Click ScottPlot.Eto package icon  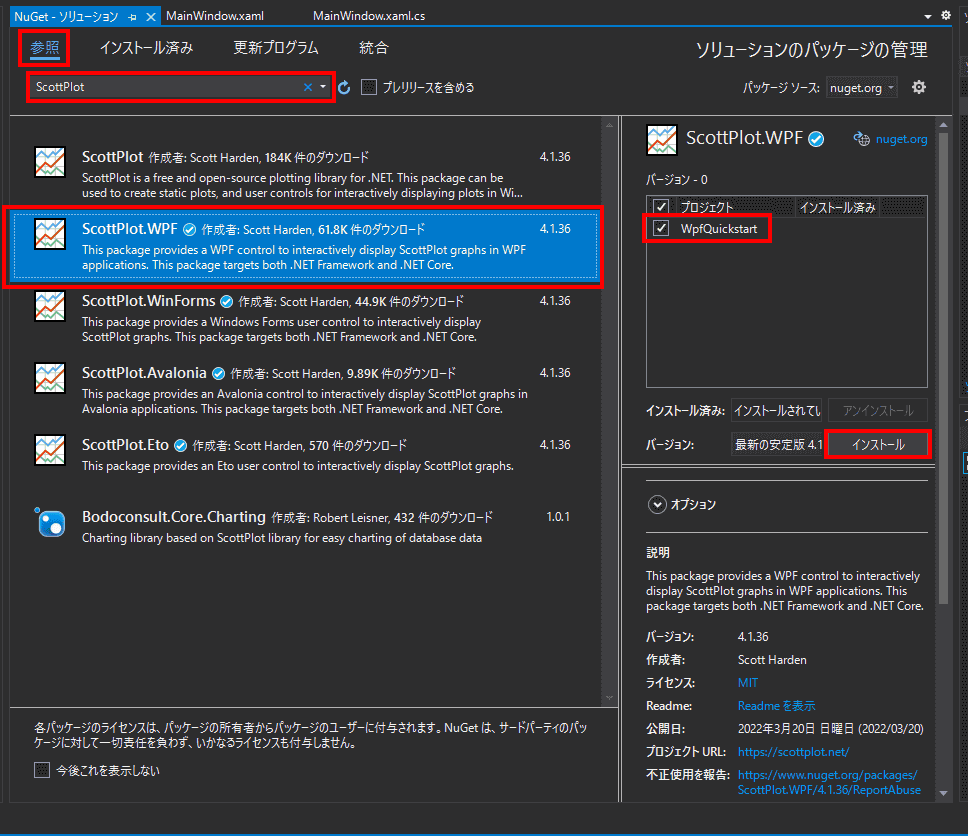point(50,450)
